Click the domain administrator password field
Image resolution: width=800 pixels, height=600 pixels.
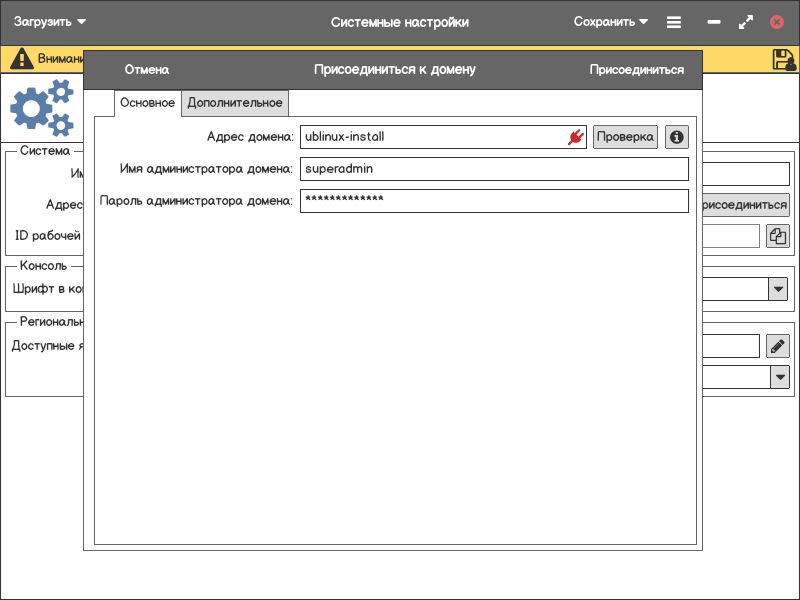point(495,201)
